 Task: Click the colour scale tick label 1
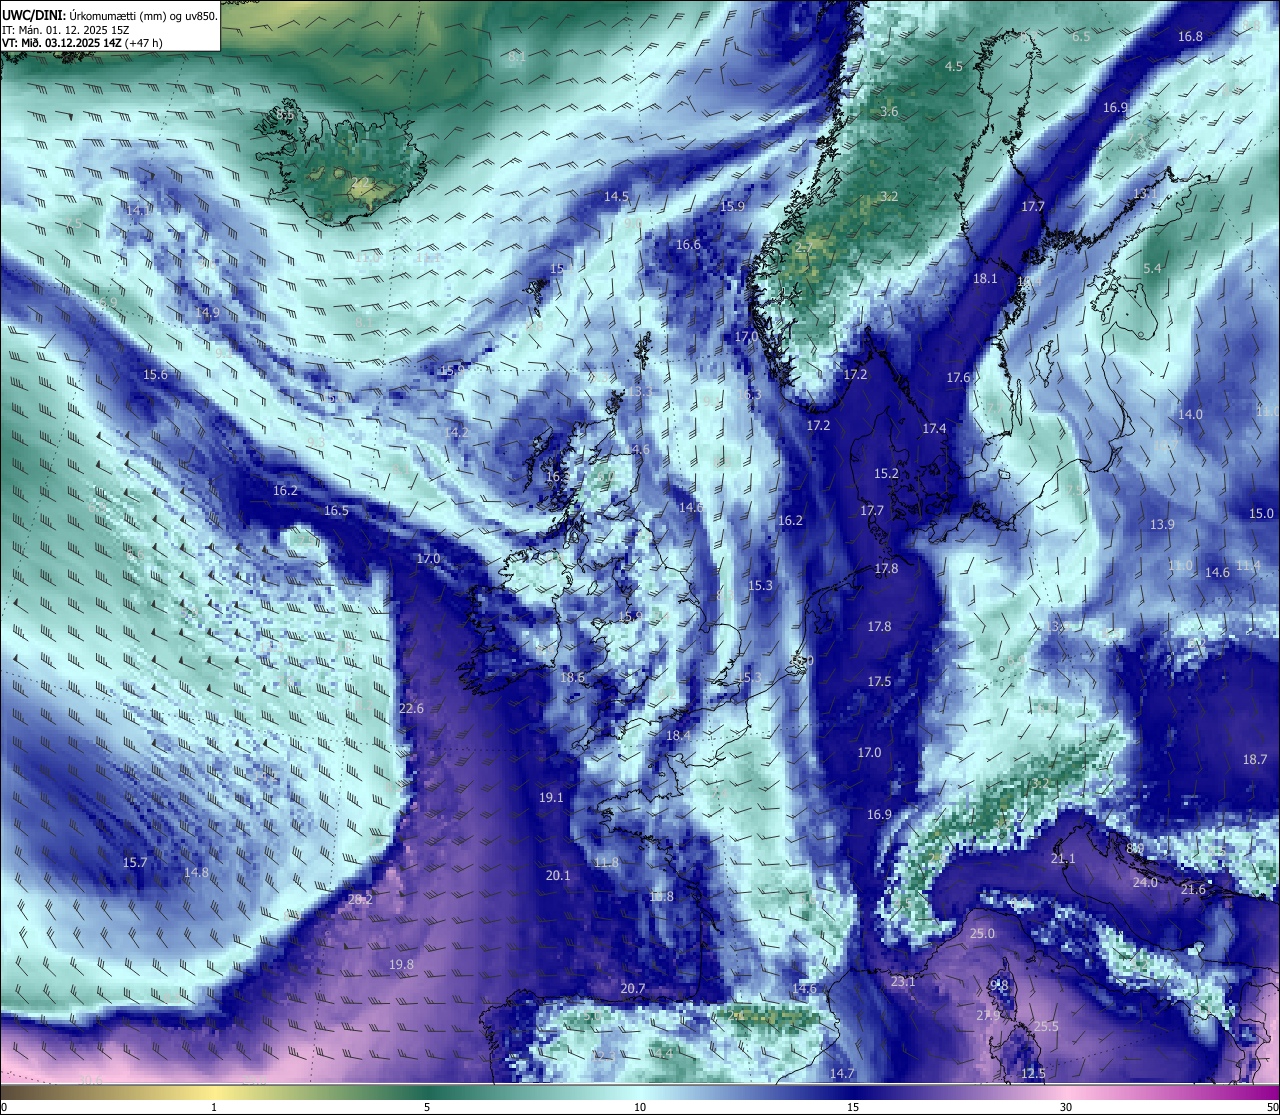[x=214, y=1107]
